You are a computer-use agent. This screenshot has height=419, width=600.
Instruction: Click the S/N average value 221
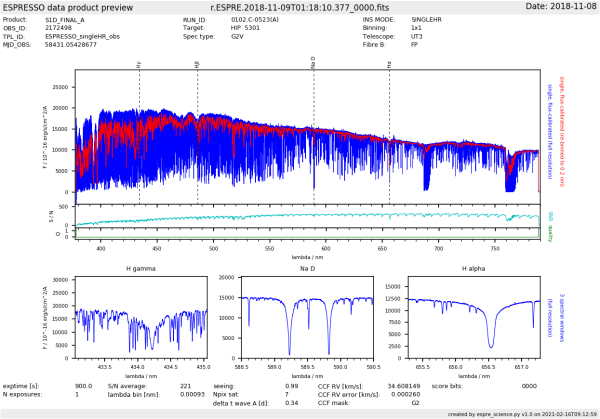[185, 385]
